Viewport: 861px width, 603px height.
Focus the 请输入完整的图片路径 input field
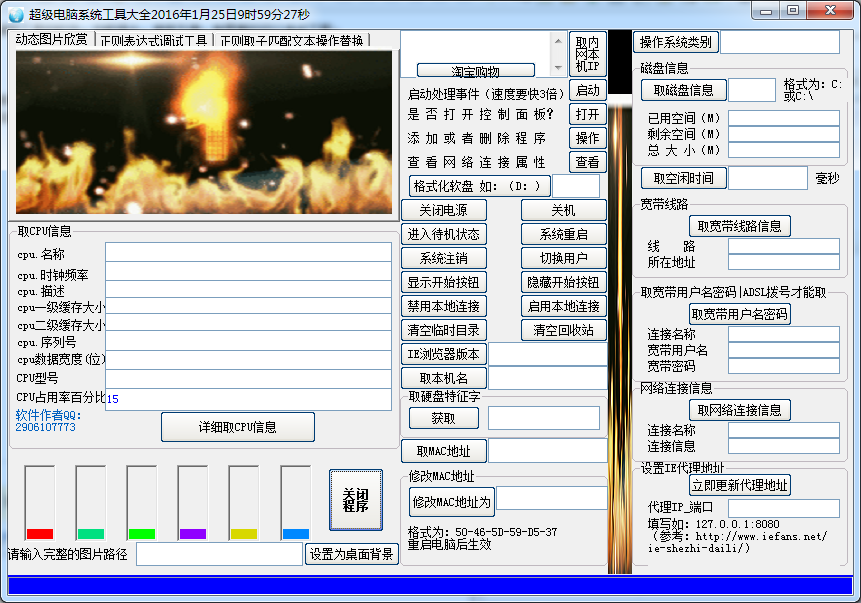(x=218, y=554)
